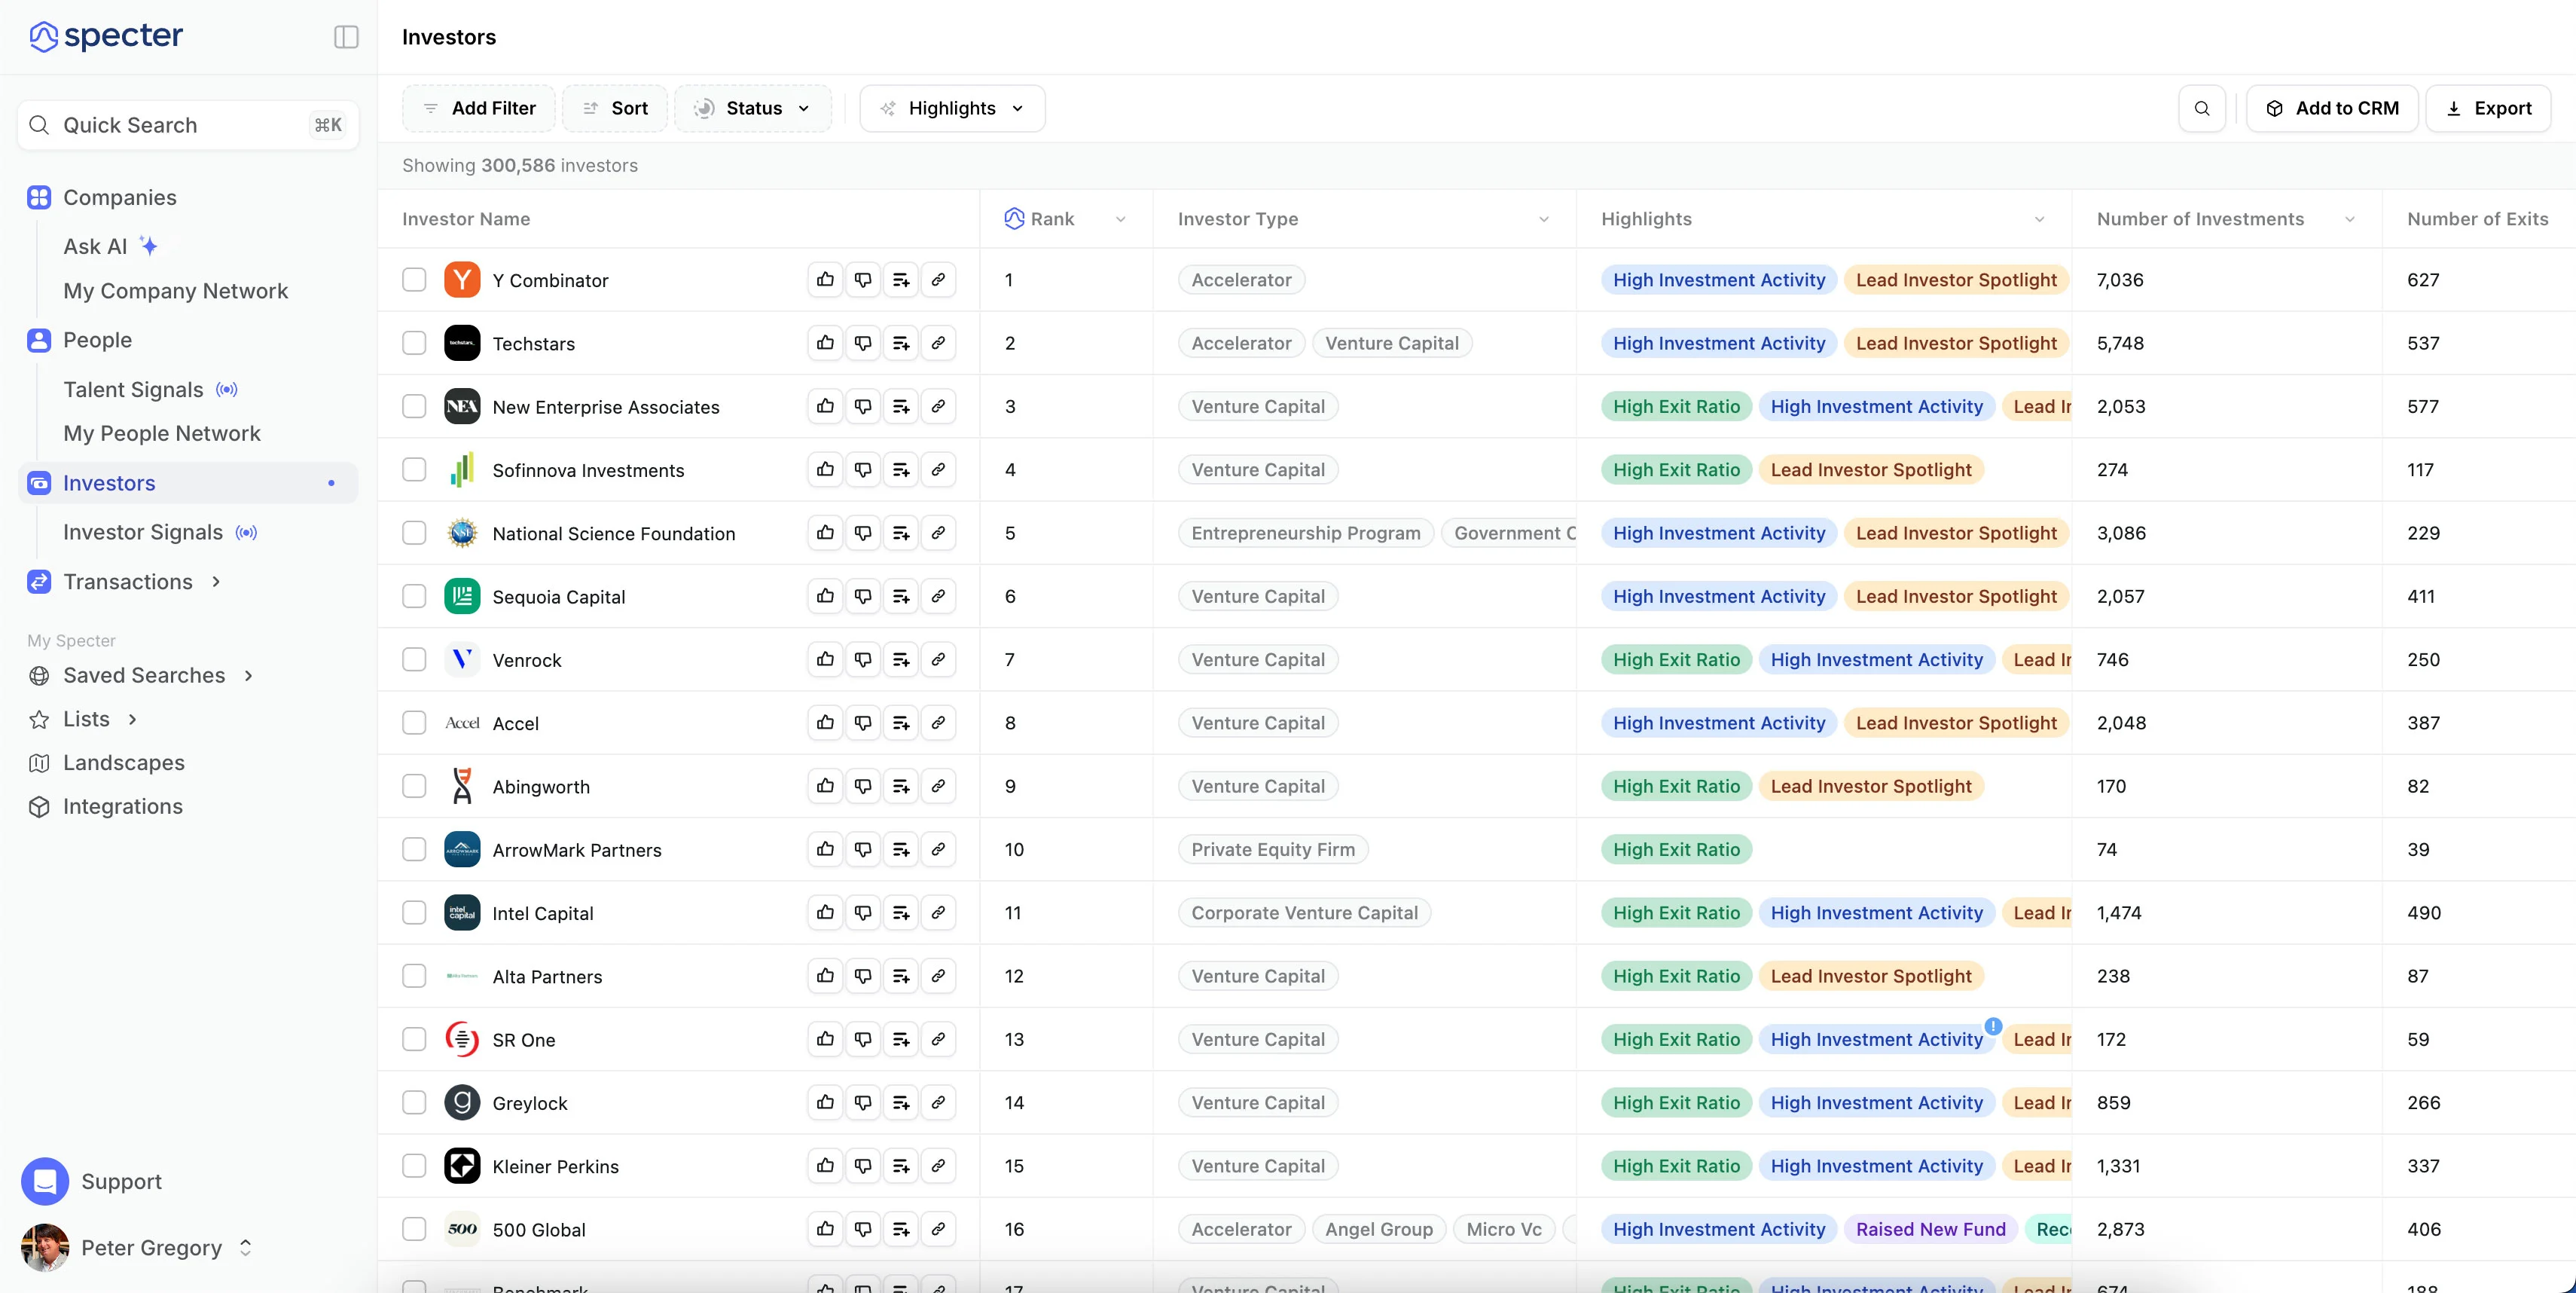The height and width of the screenshot is (1293, 2576).
Task: Add Venrock to a list
Action: coord(901,659)
